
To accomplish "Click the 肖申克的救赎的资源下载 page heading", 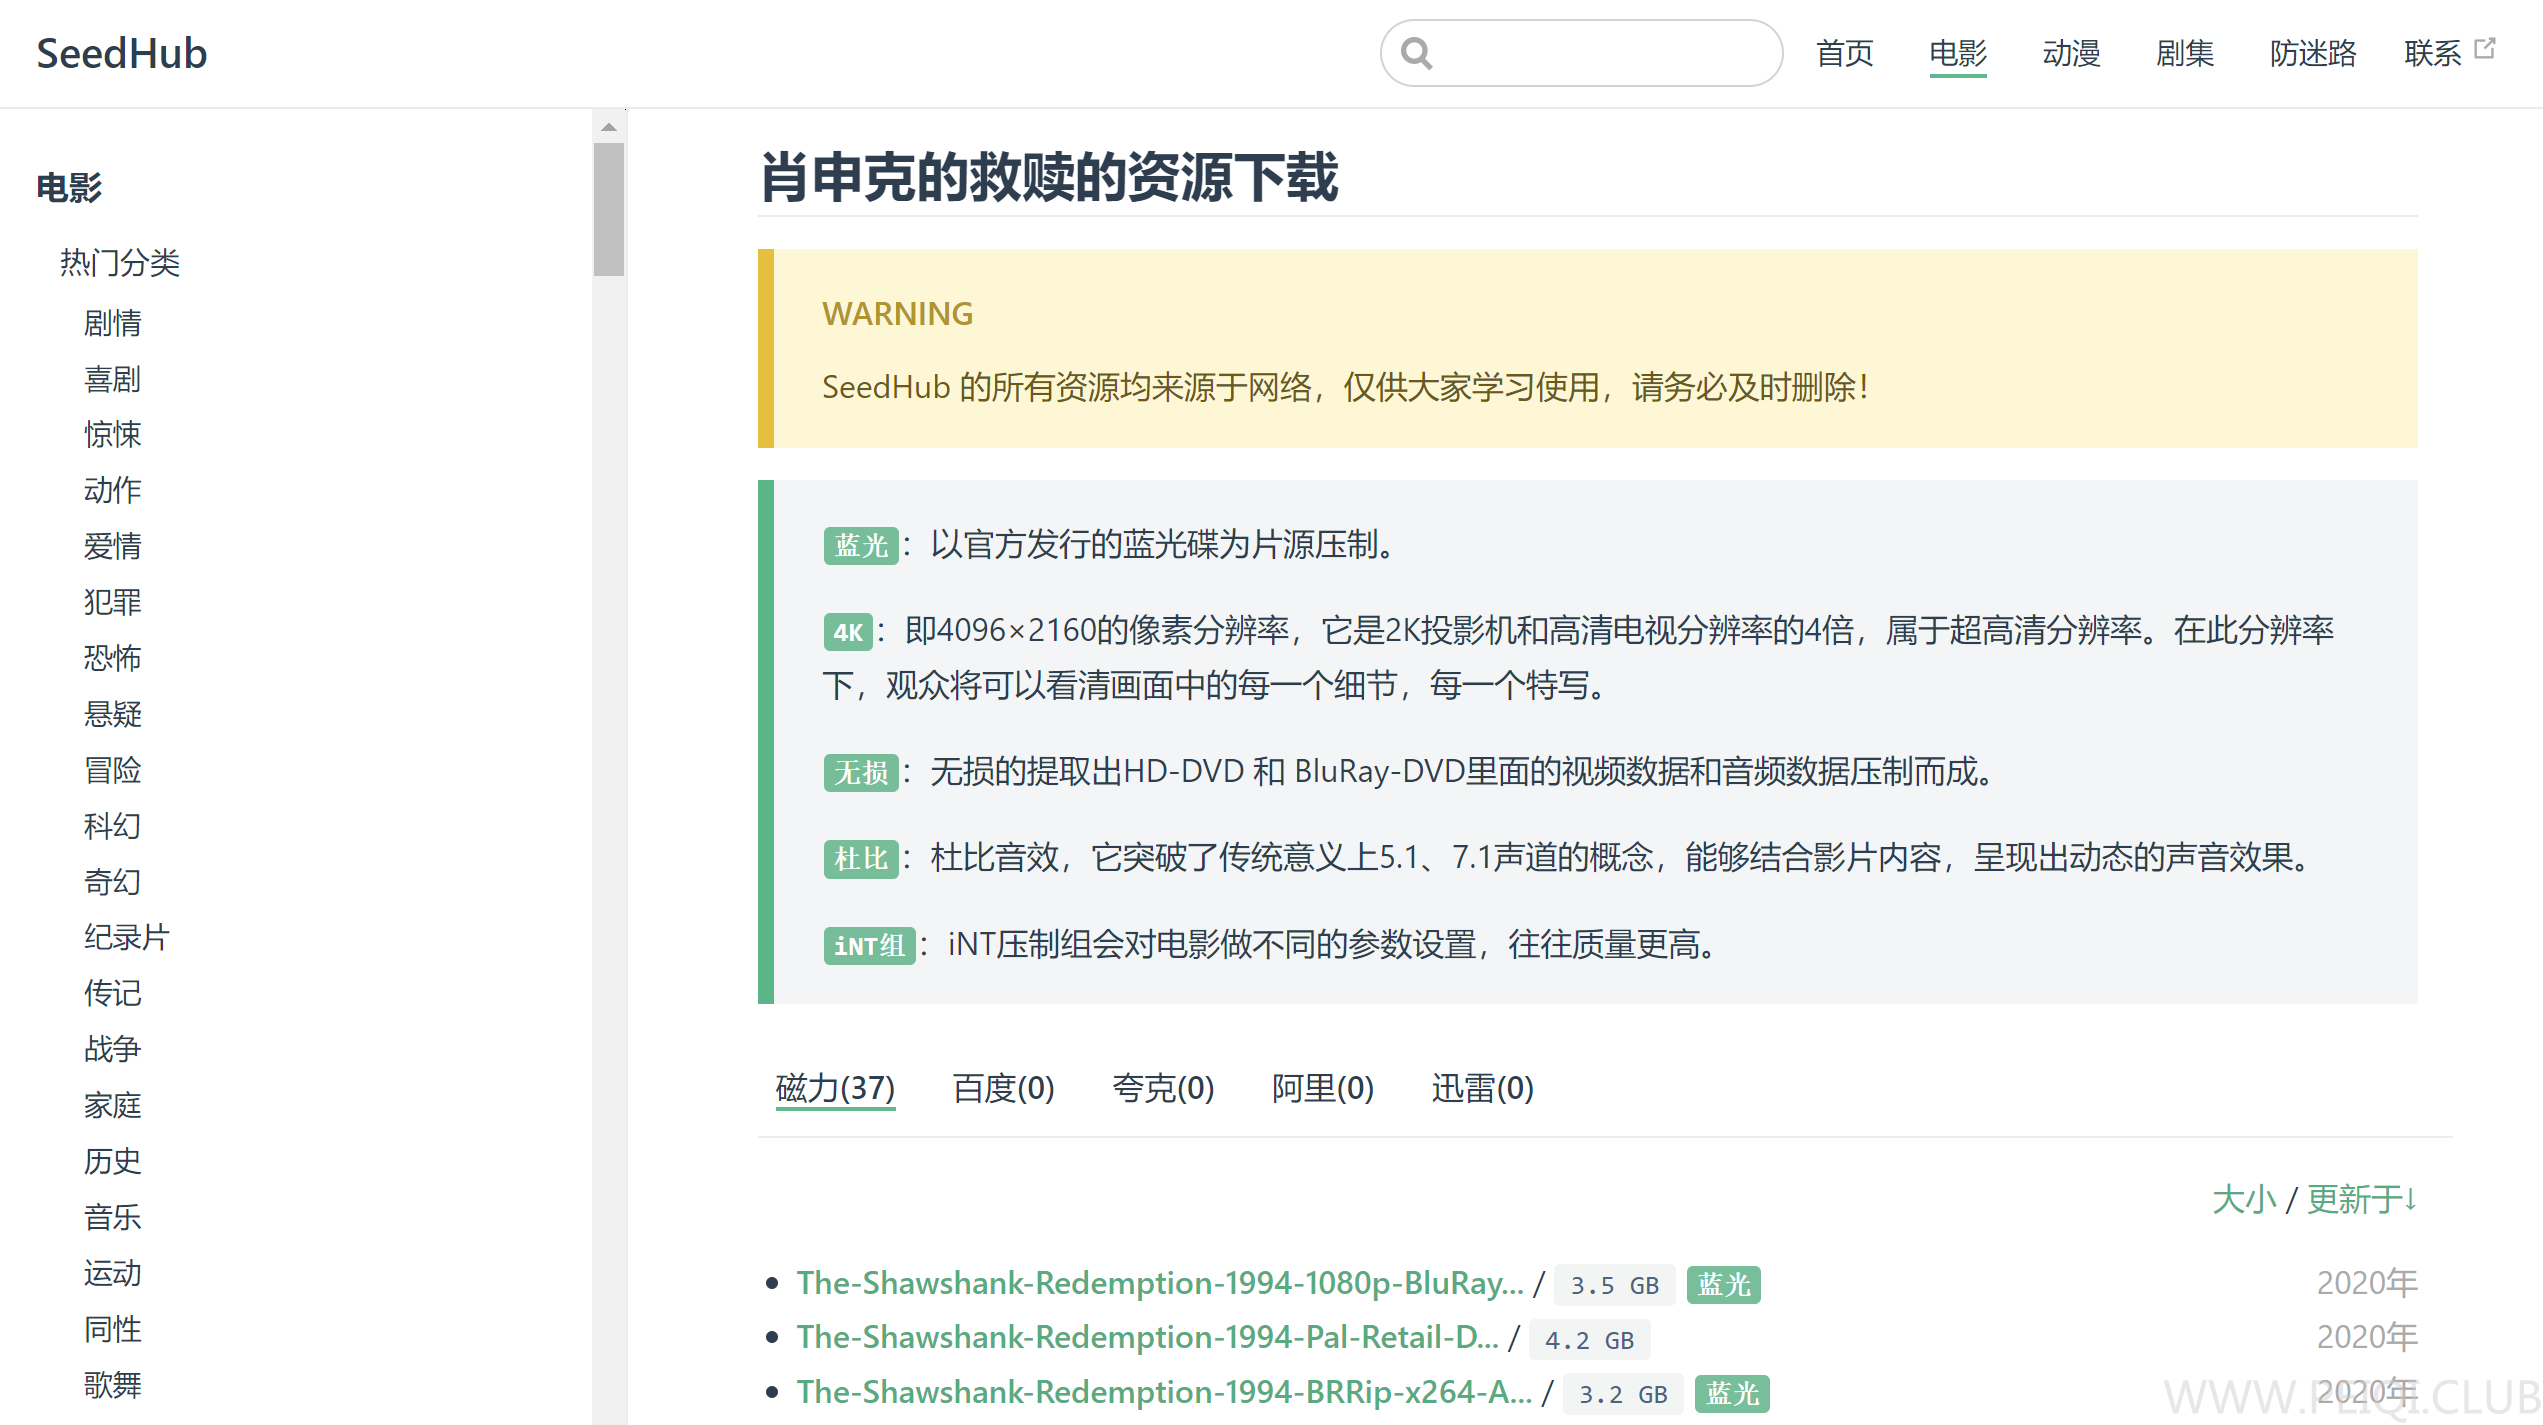I will click(1049, 178).
